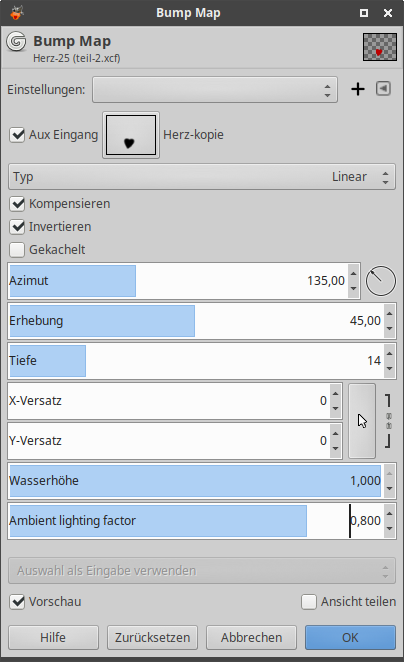Screen dimensions: 404x662
Task: Disable the Kompensieren option
Action: click(x=17, y=204)
